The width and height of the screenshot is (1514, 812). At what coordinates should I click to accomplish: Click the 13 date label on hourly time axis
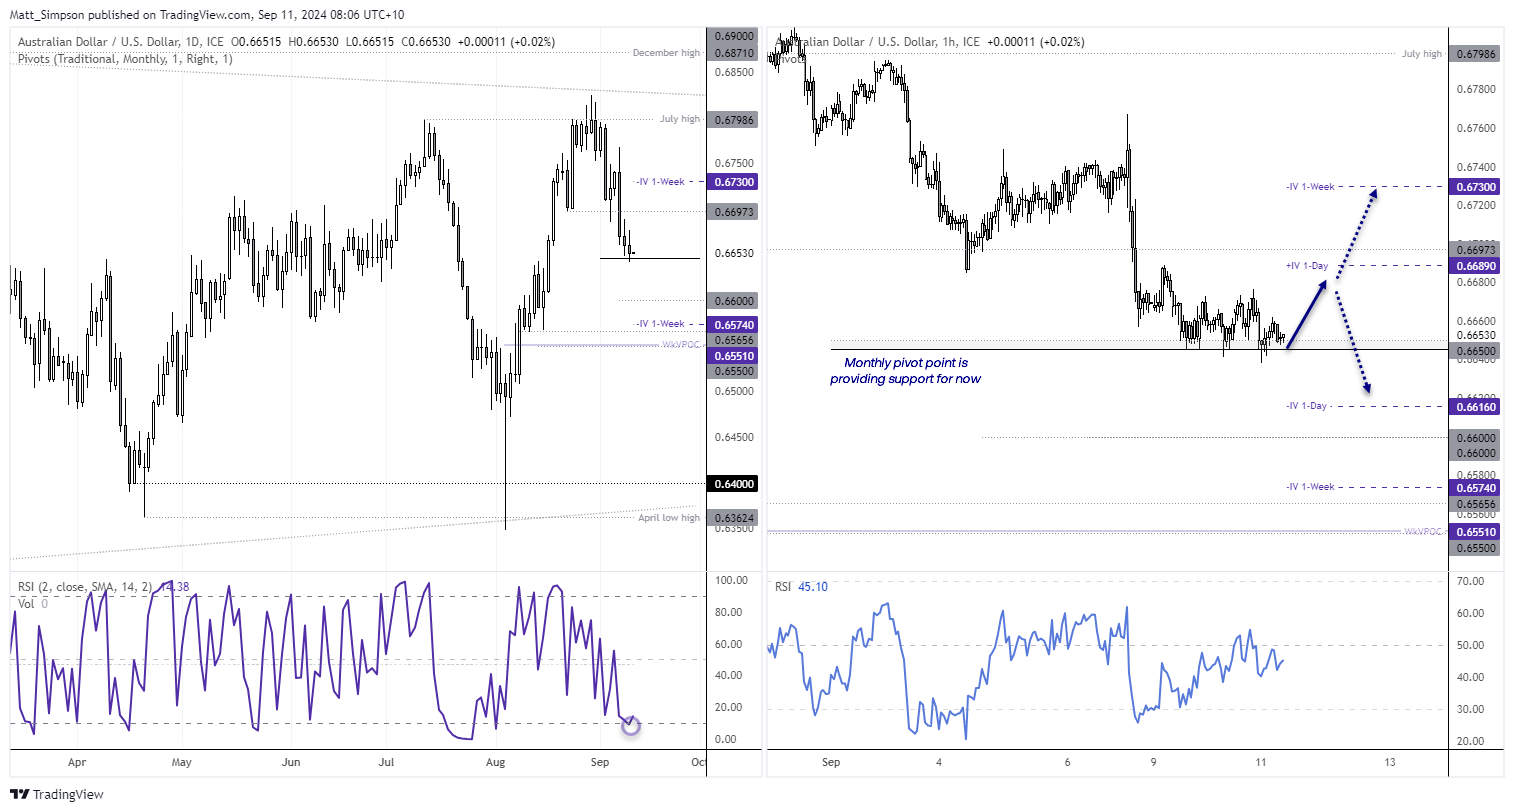click(x=1390, y=763)
